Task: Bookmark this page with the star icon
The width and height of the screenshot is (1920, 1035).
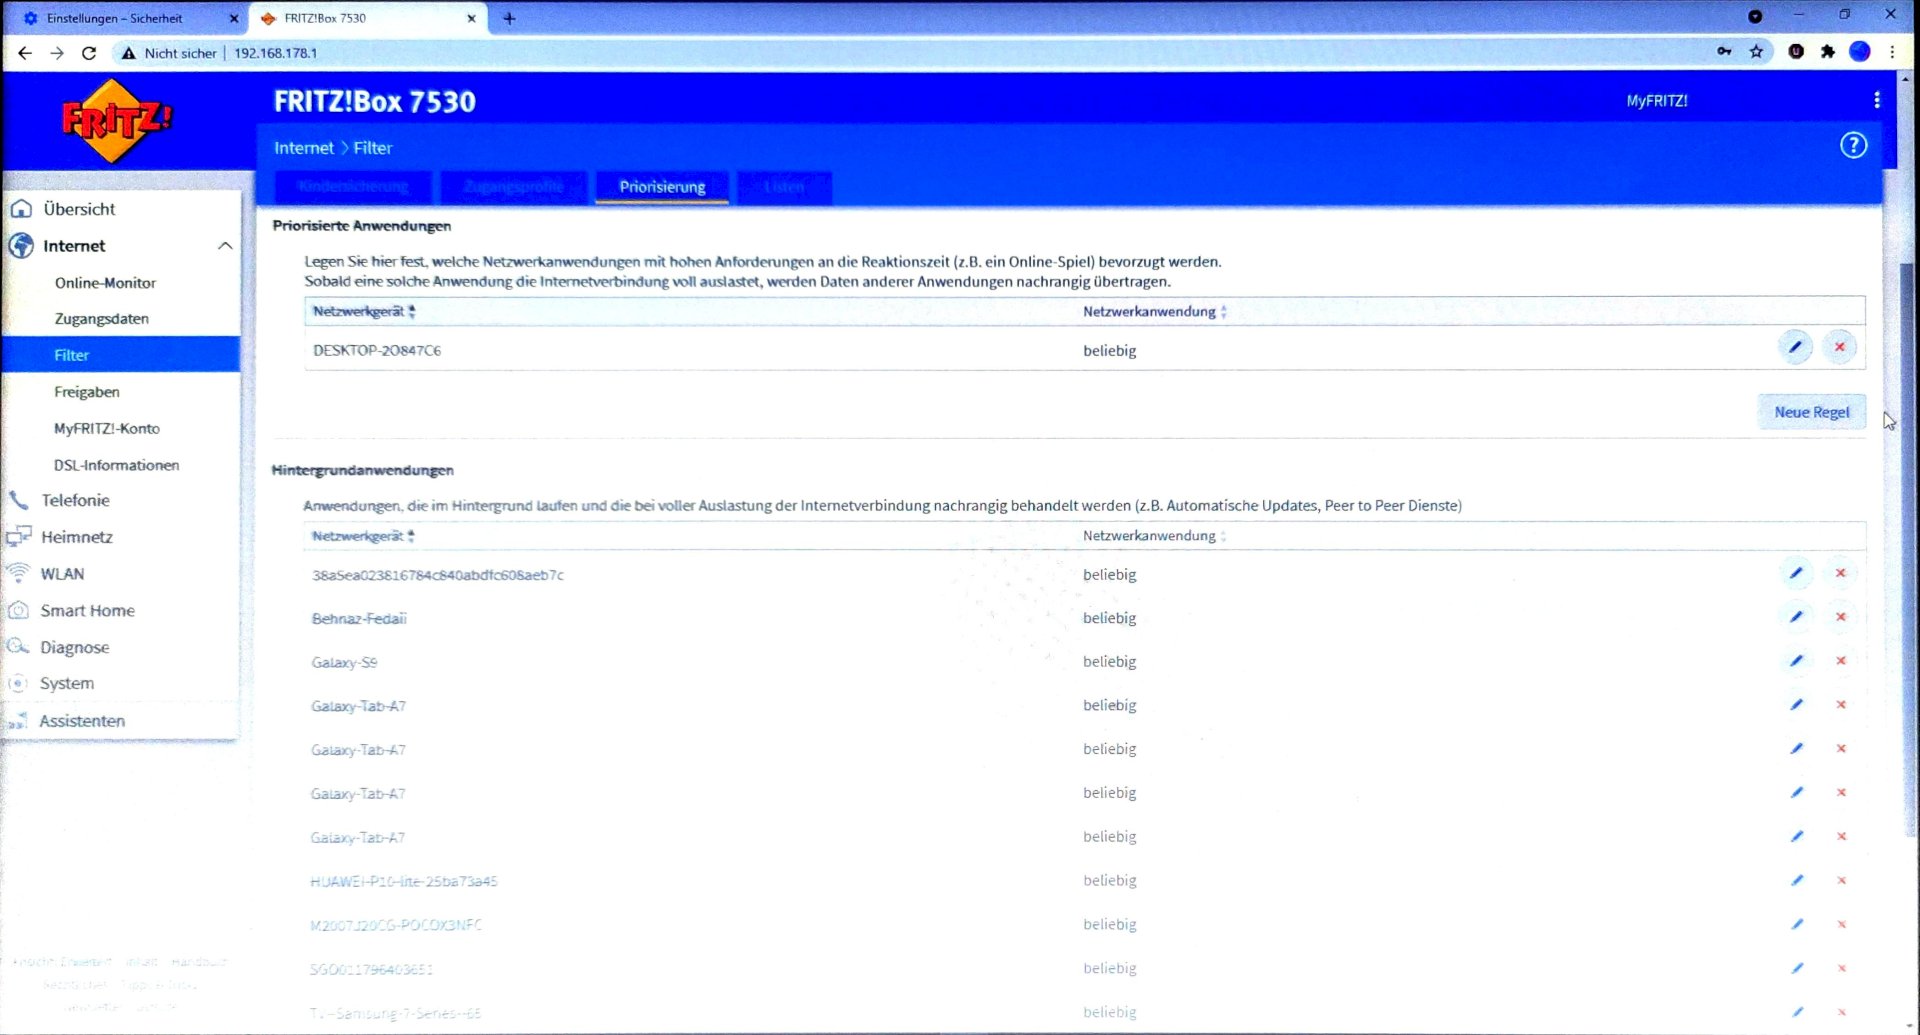Action: click(x=1756, y=52)
